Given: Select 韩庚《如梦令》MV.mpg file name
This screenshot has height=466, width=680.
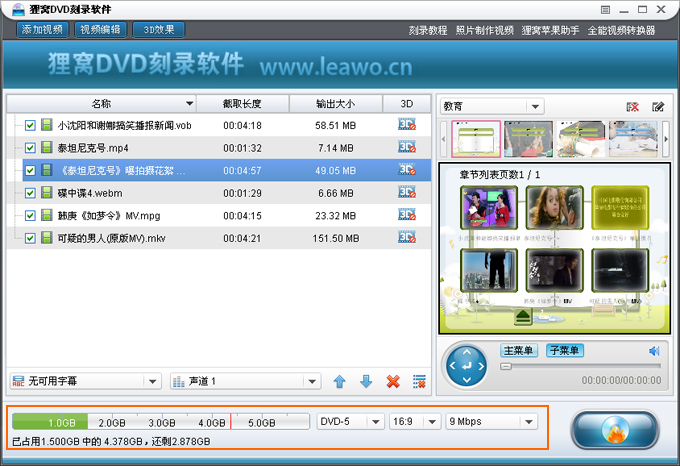Looking at the screenshot, I should pyautogui.click(x=109, y=215).
